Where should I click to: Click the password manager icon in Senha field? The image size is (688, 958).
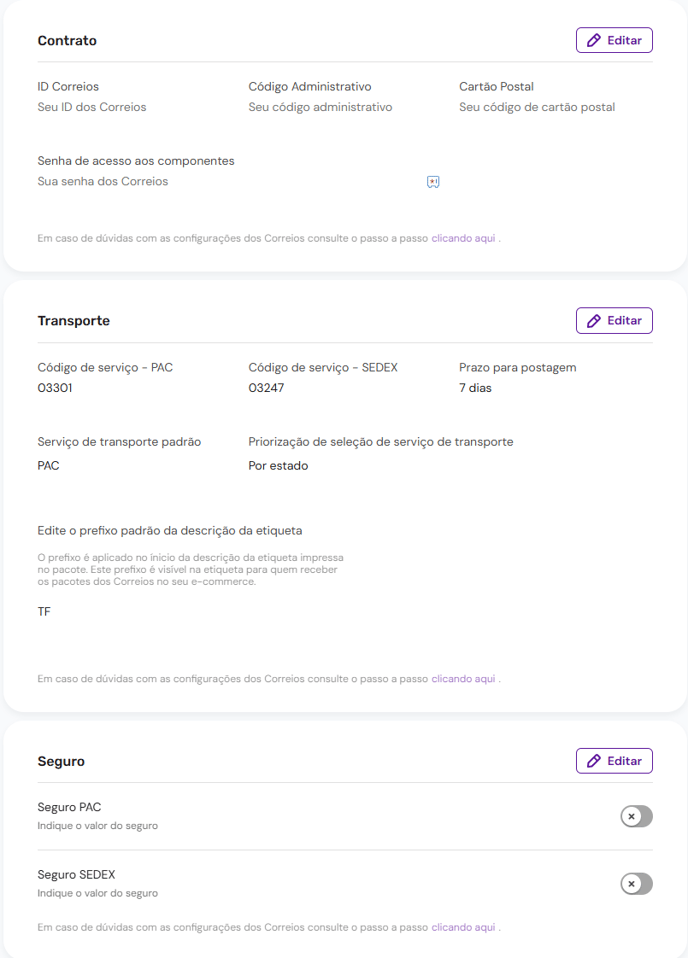[x=433, y=181]
